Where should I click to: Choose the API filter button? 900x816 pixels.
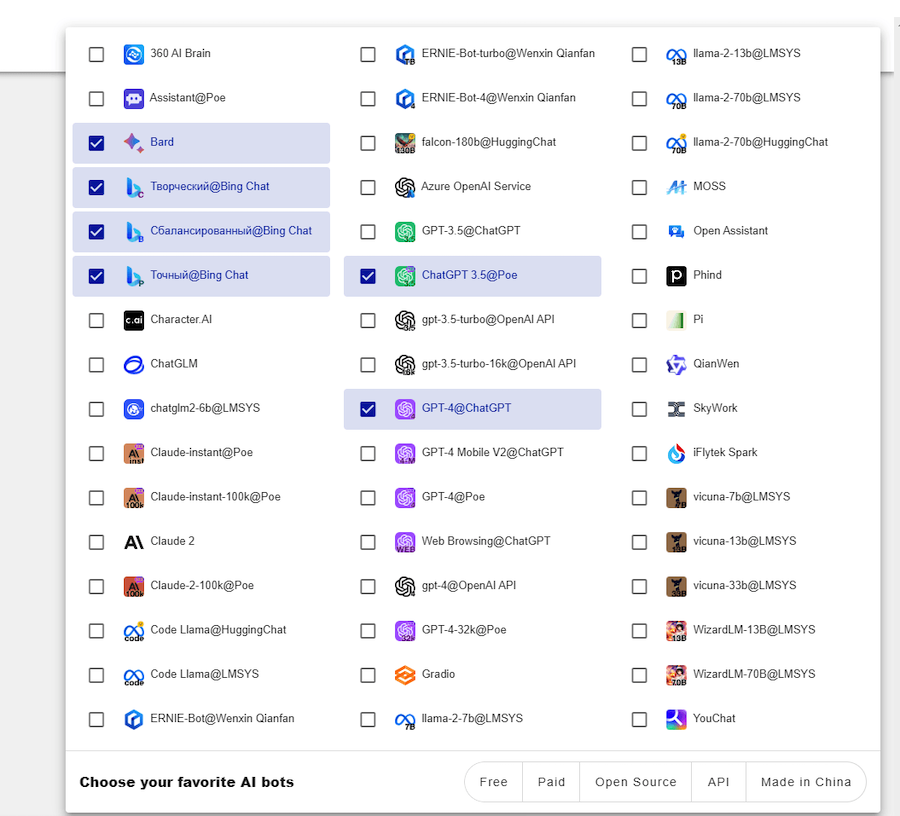(x=718, y=782)
